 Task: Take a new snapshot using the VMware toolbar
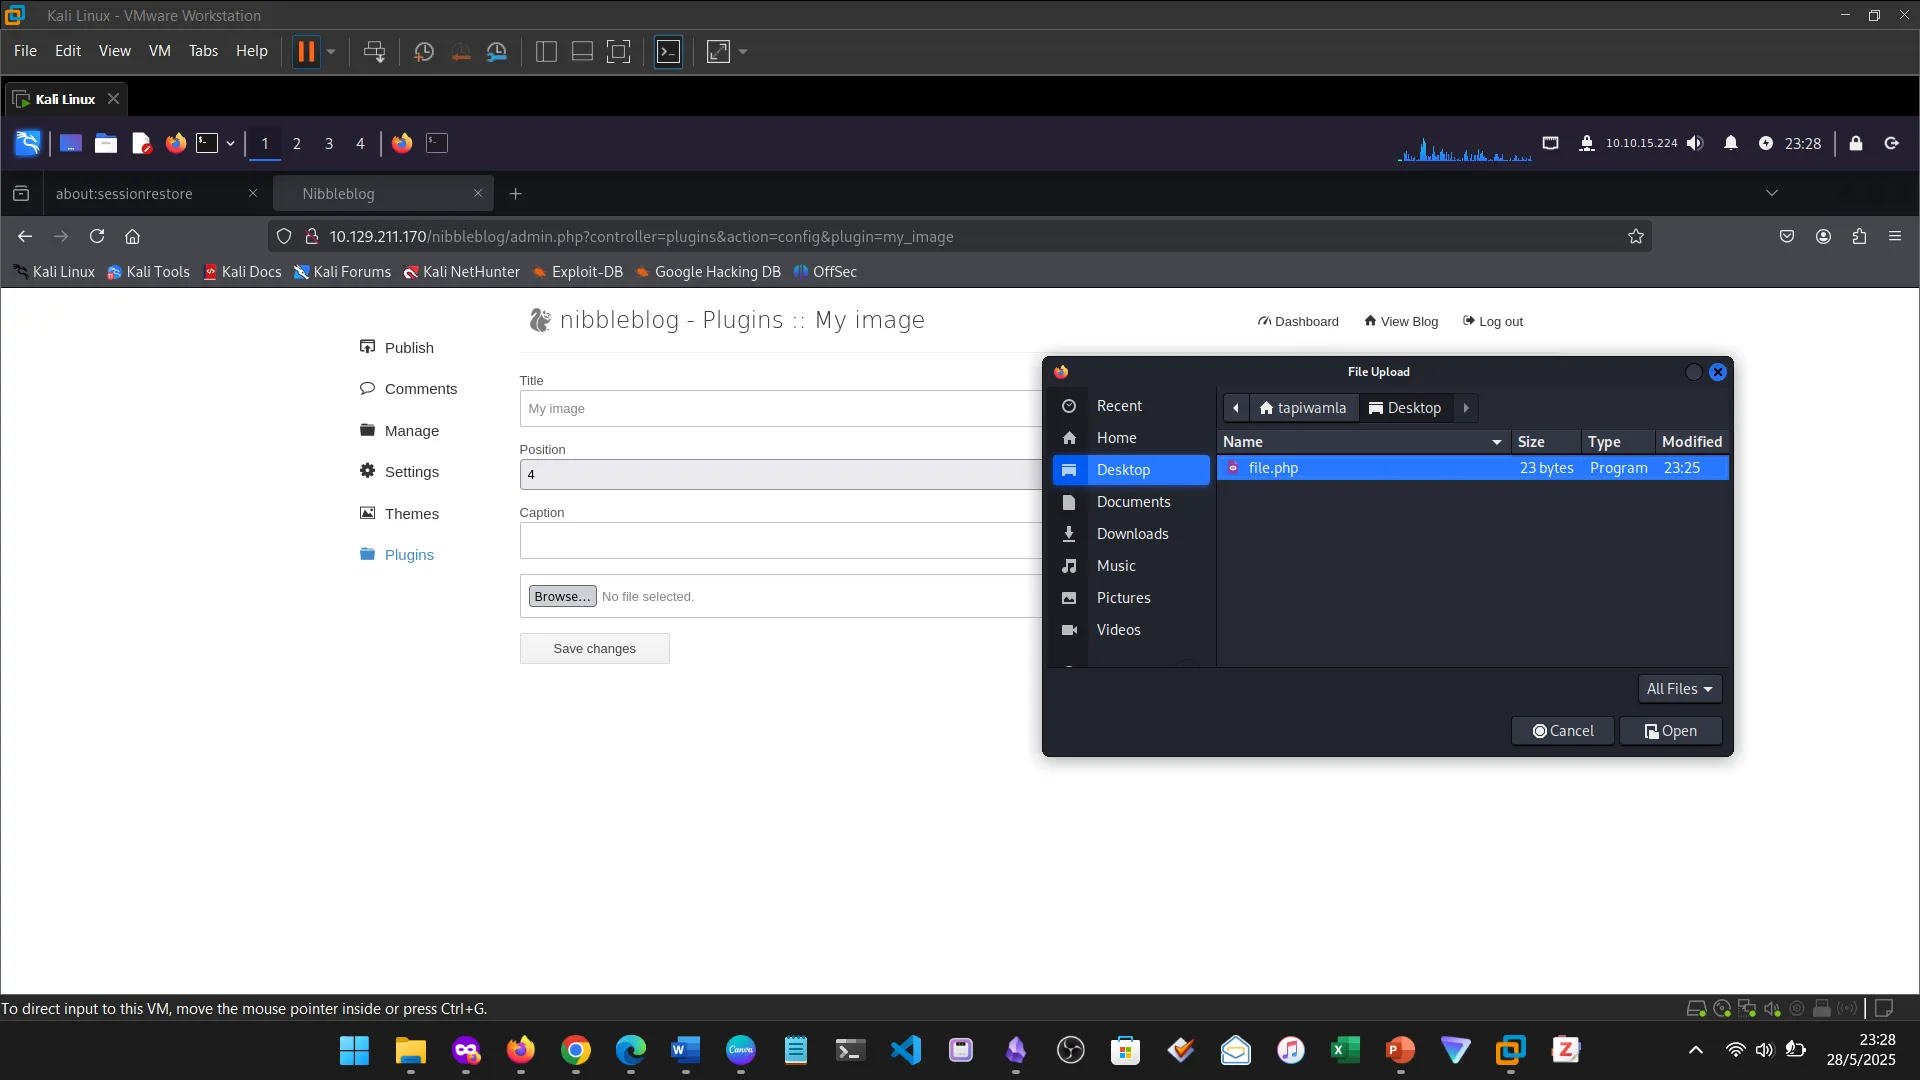pyautogui.click(x=424, y=52)
